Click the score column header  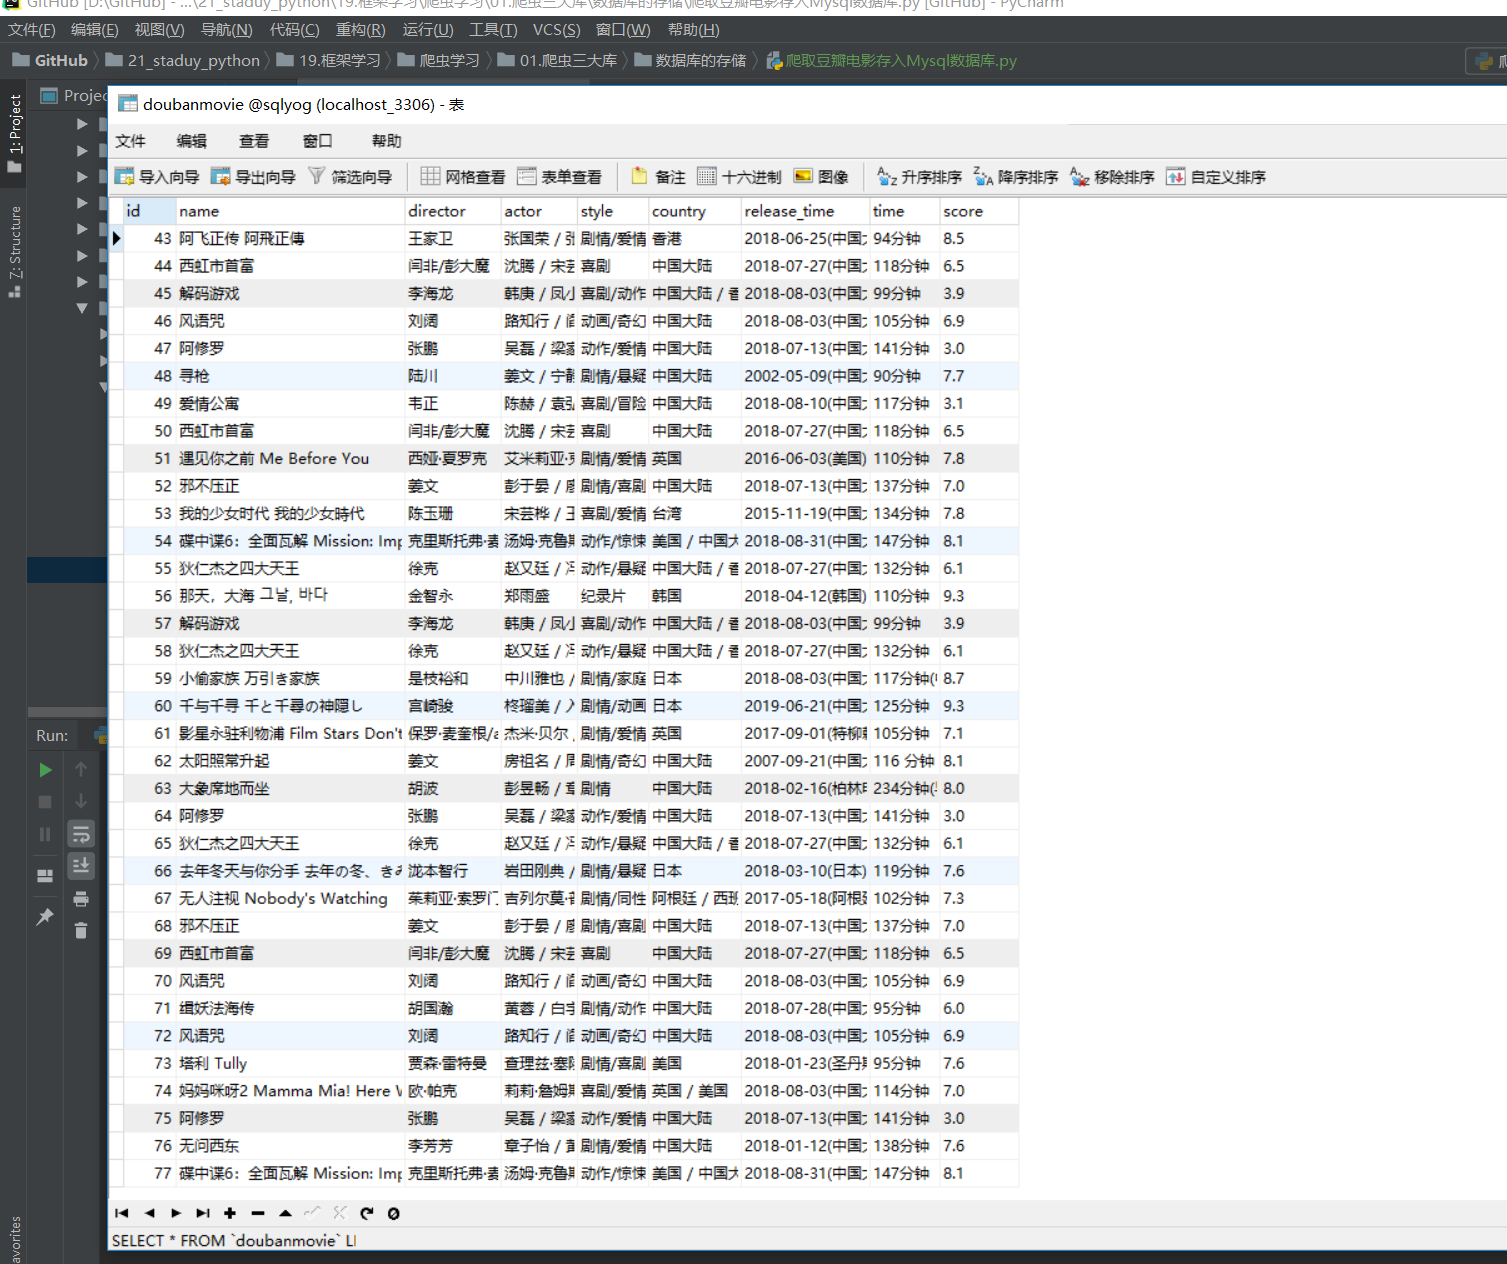click(x=979, y=211)
